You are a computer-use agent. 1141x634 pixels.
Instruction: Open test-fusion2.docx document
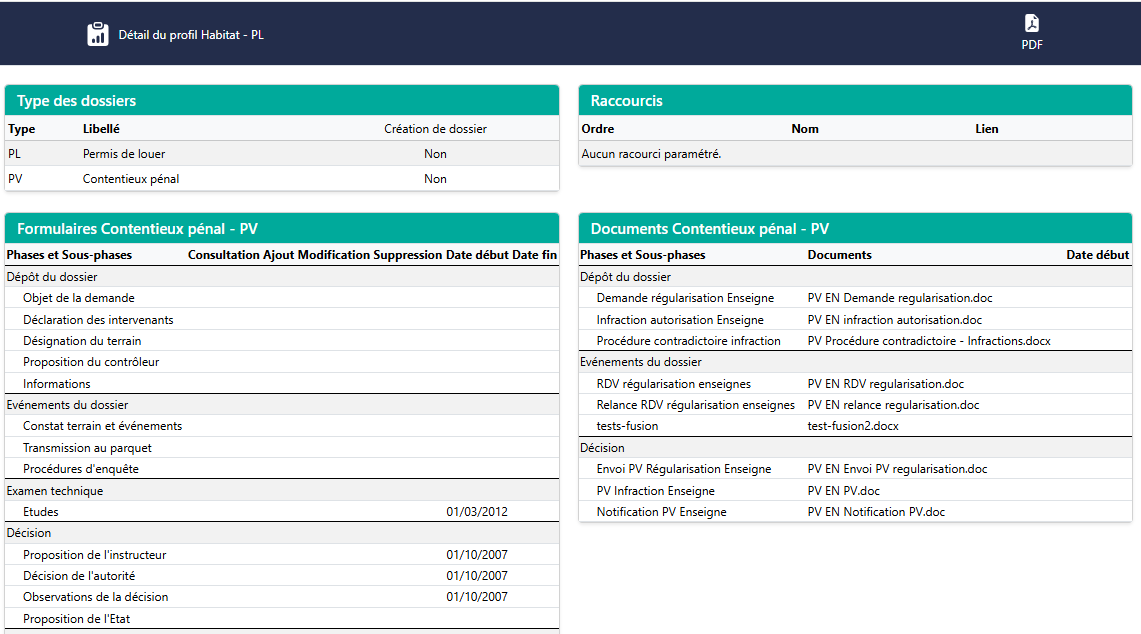click(x=852, y=426)
